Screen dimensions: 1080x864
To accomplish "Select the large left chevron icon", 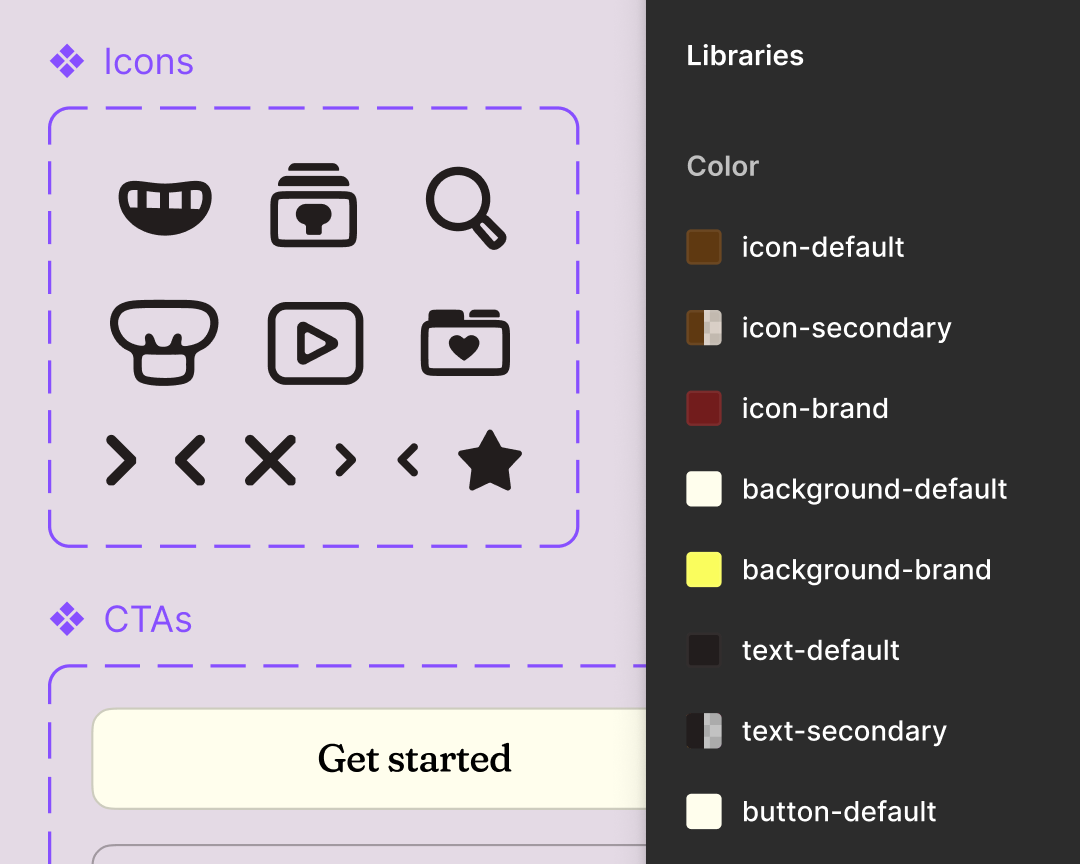I will (190, 460).
